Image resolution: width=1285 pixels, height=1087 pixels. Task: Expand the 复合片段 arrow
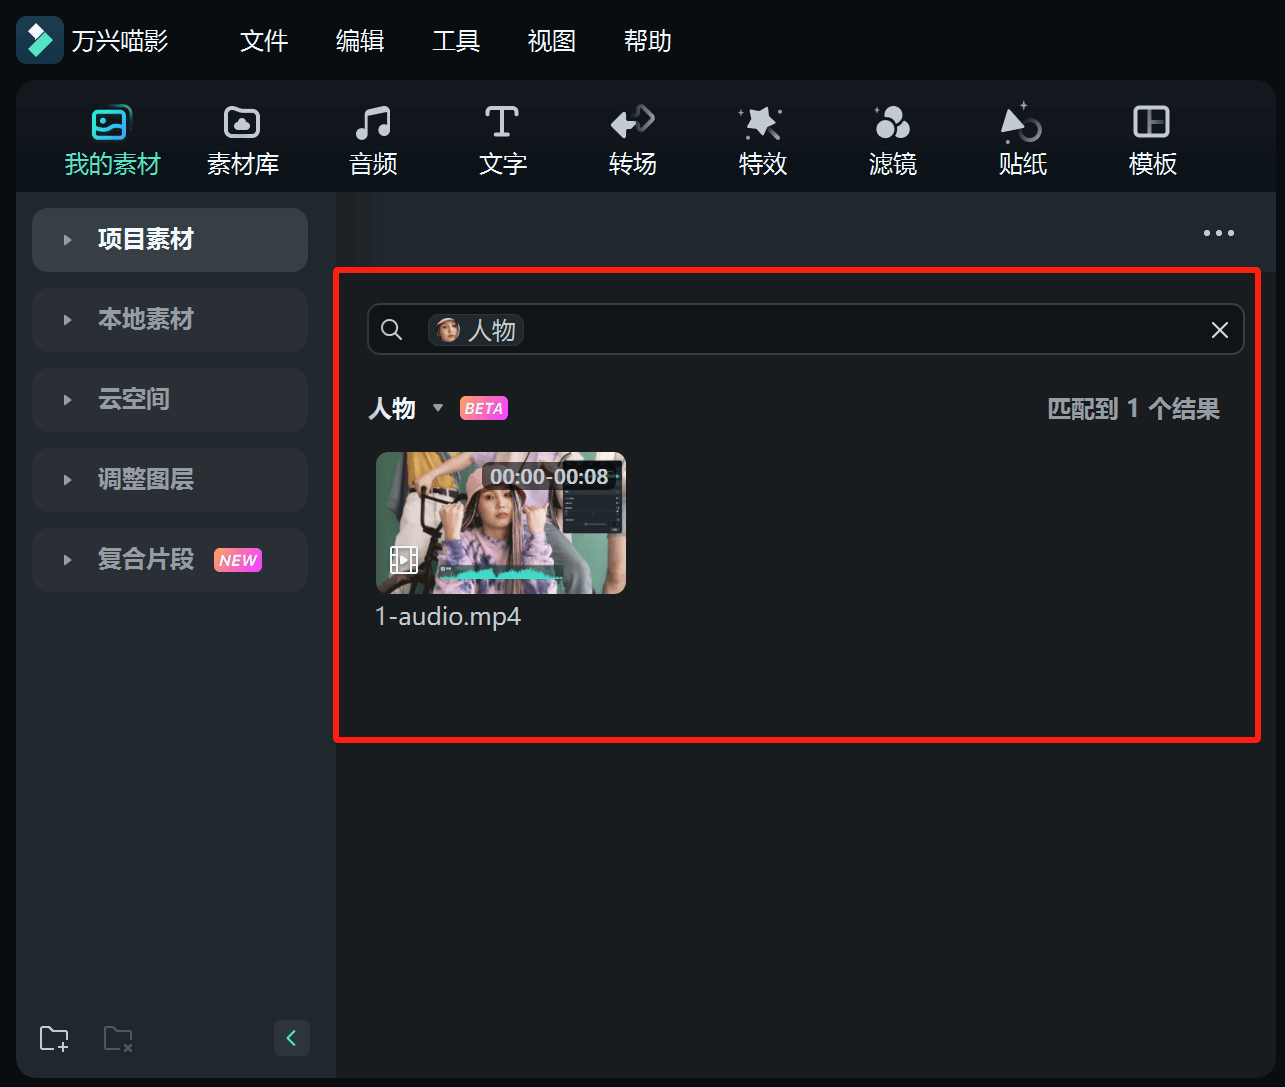pos(68,560)
